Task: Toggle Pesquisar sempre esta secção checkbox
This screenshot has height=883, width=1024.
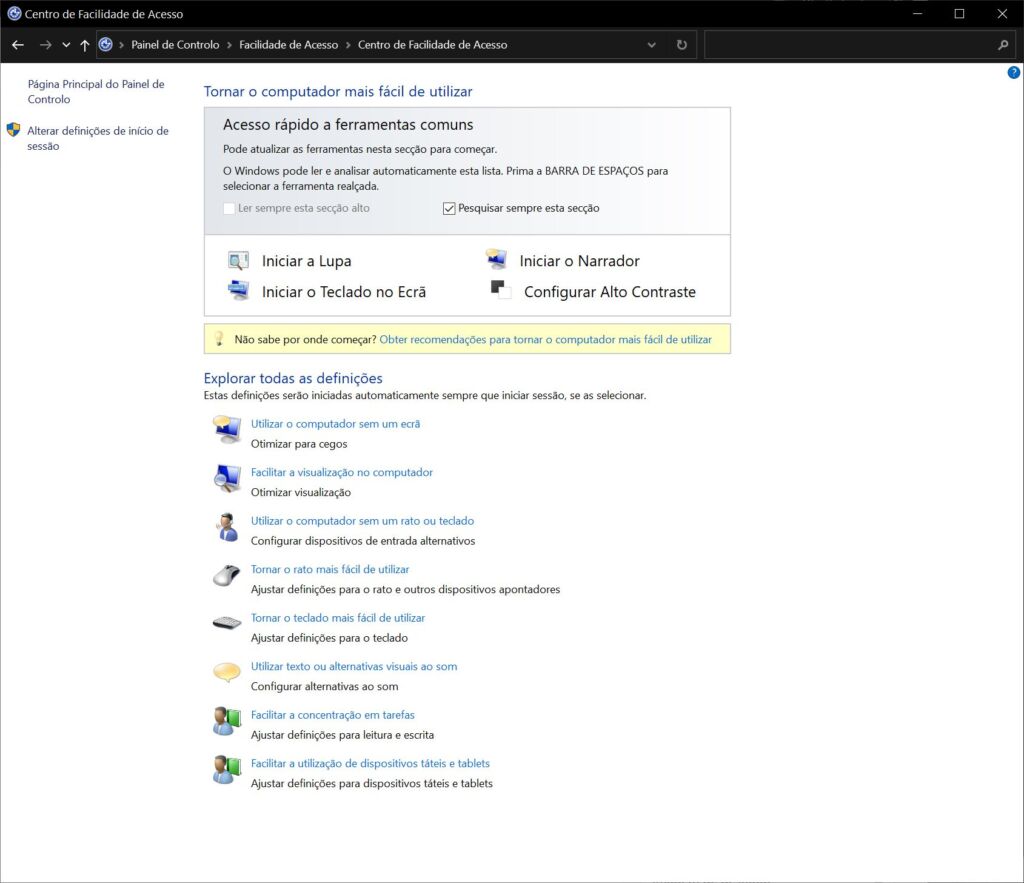Action: (x=449, y=208)
